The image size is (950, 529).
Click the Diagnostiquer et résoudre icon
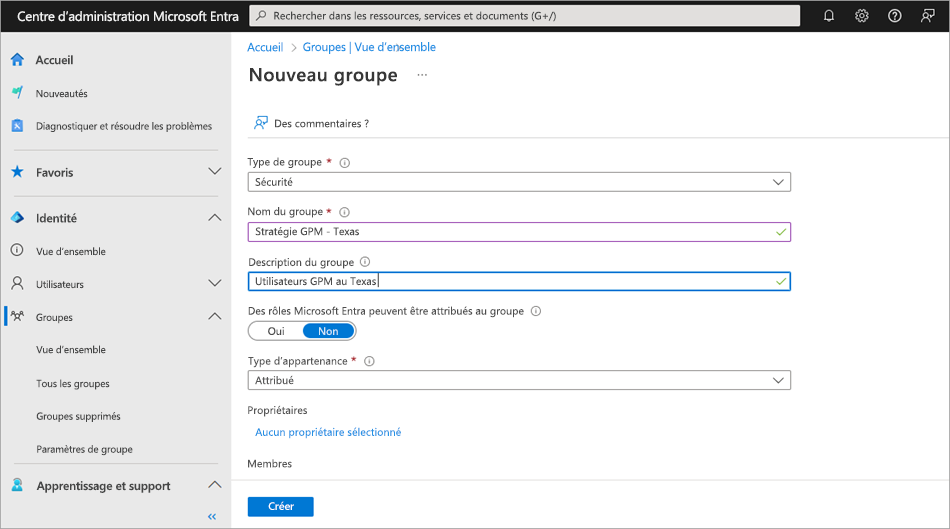pyautogui.click(x=18, y=125)
